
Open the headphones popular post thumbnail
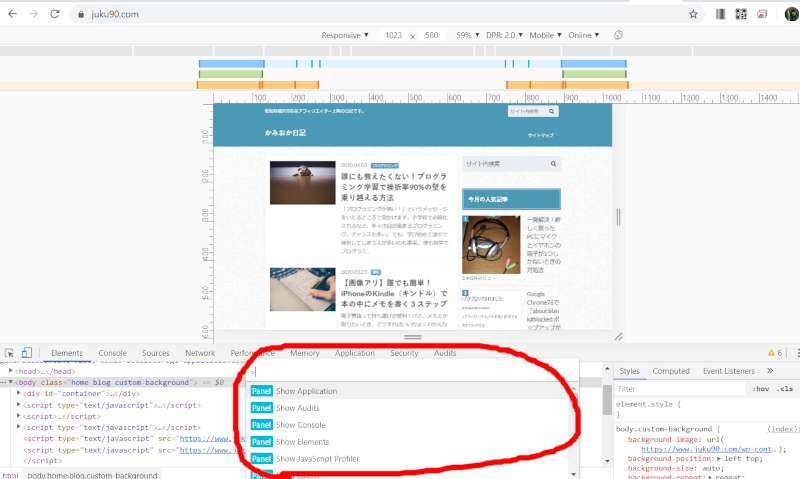[491, 245]
